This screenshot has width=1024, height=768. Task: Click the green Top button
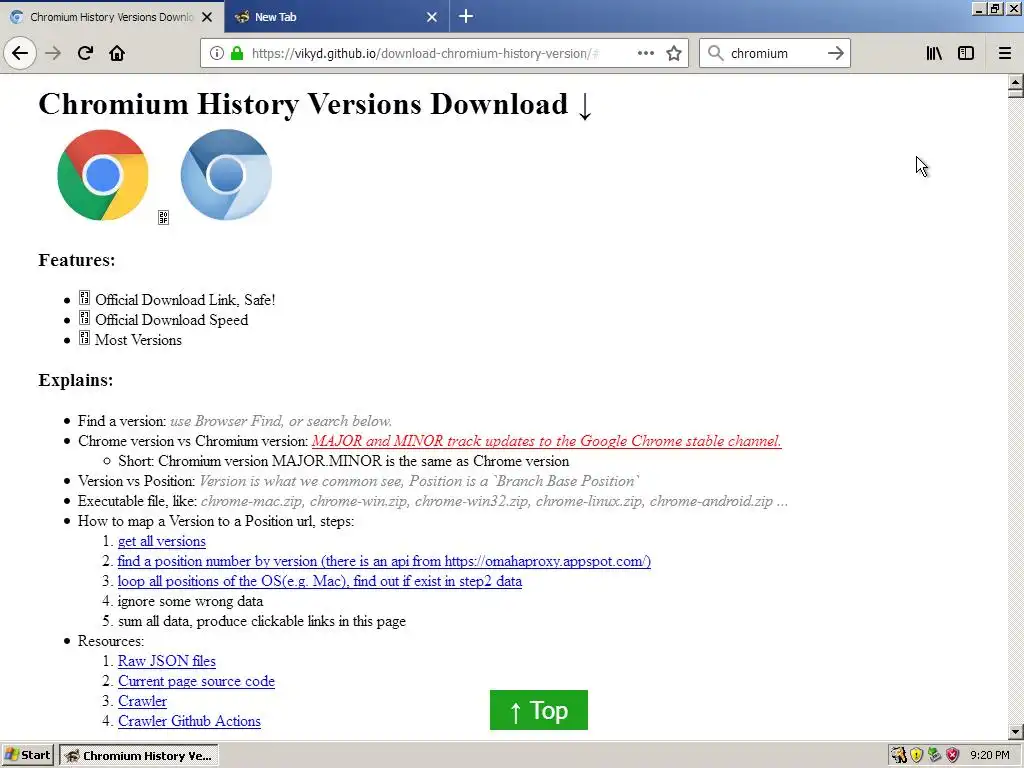coord(539,710)
